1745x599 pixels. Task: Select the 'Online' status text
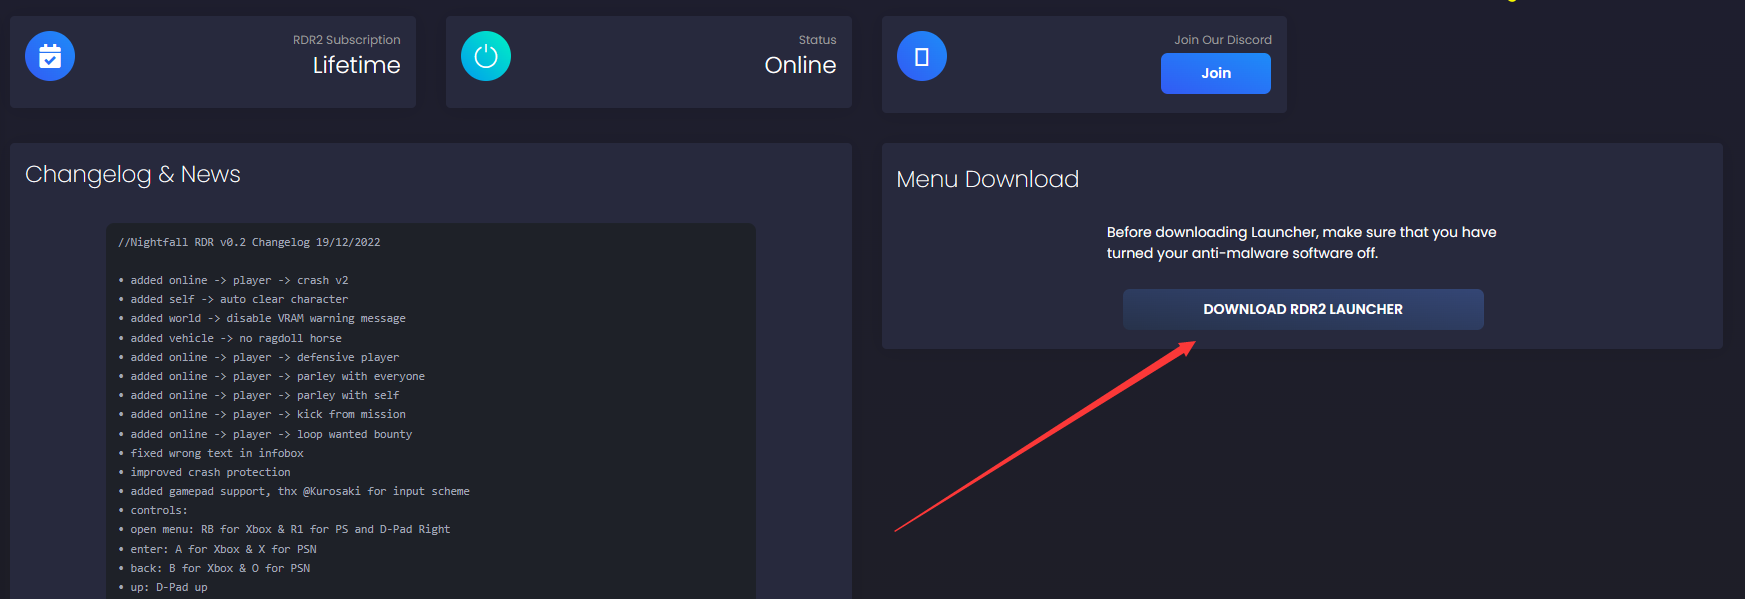point(800,65)
